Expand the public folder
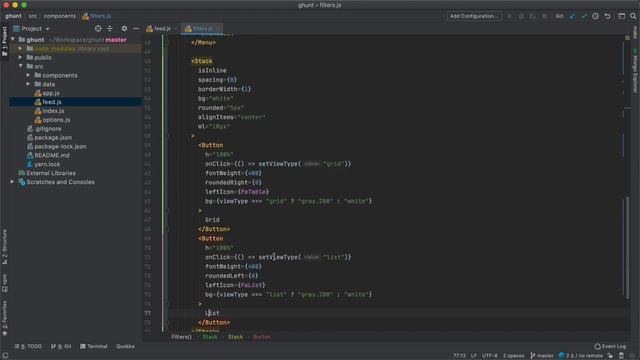This screenshot has width=640, height=360. pyautogui.click(x=20, y=58)
